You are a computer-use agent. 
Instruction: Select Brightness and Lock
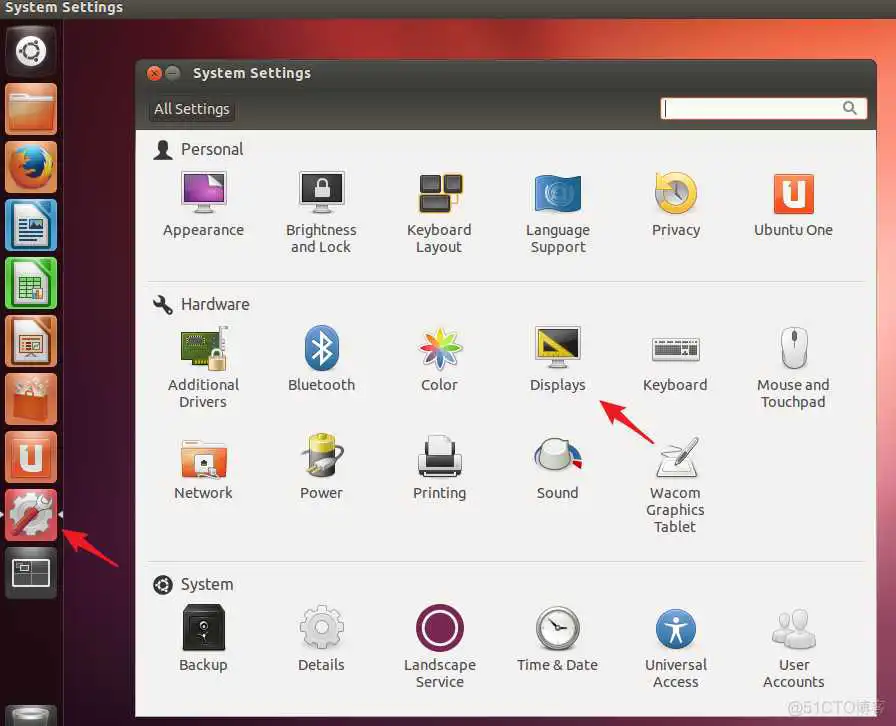321,200
